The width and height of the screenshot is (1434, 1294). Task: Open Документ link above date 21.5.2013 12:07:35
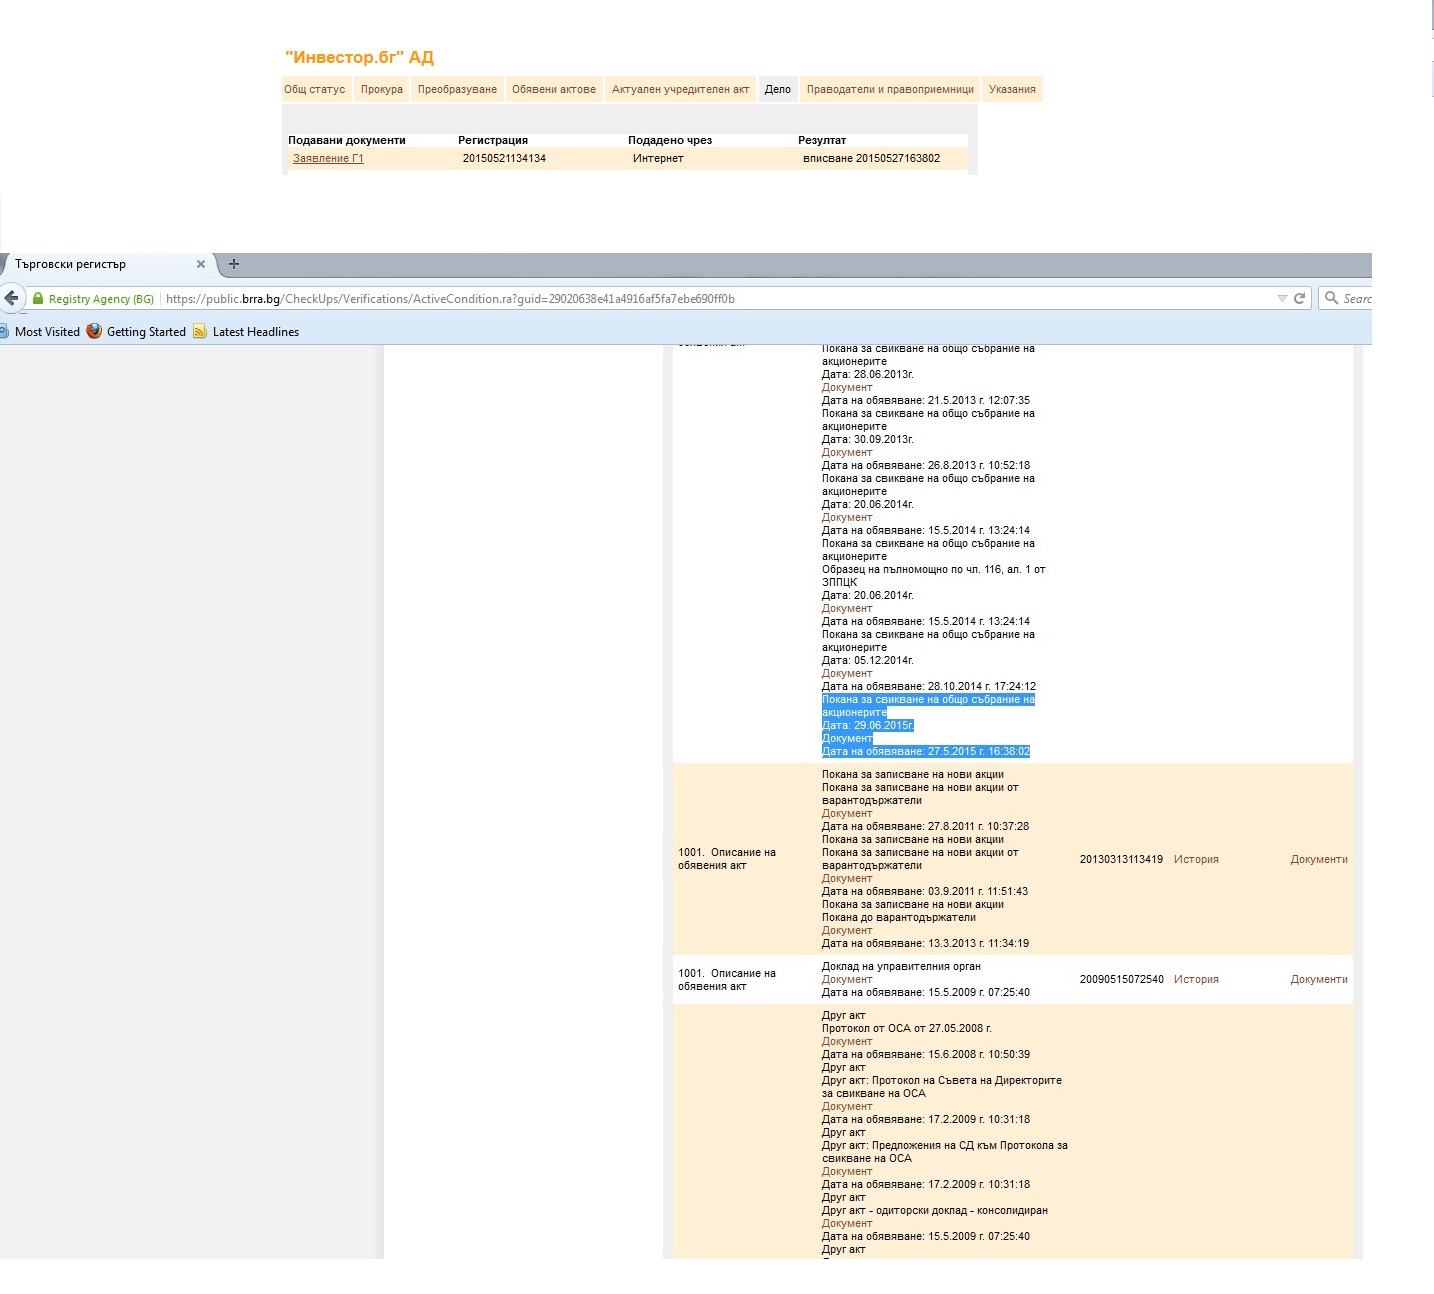[847, 387]
